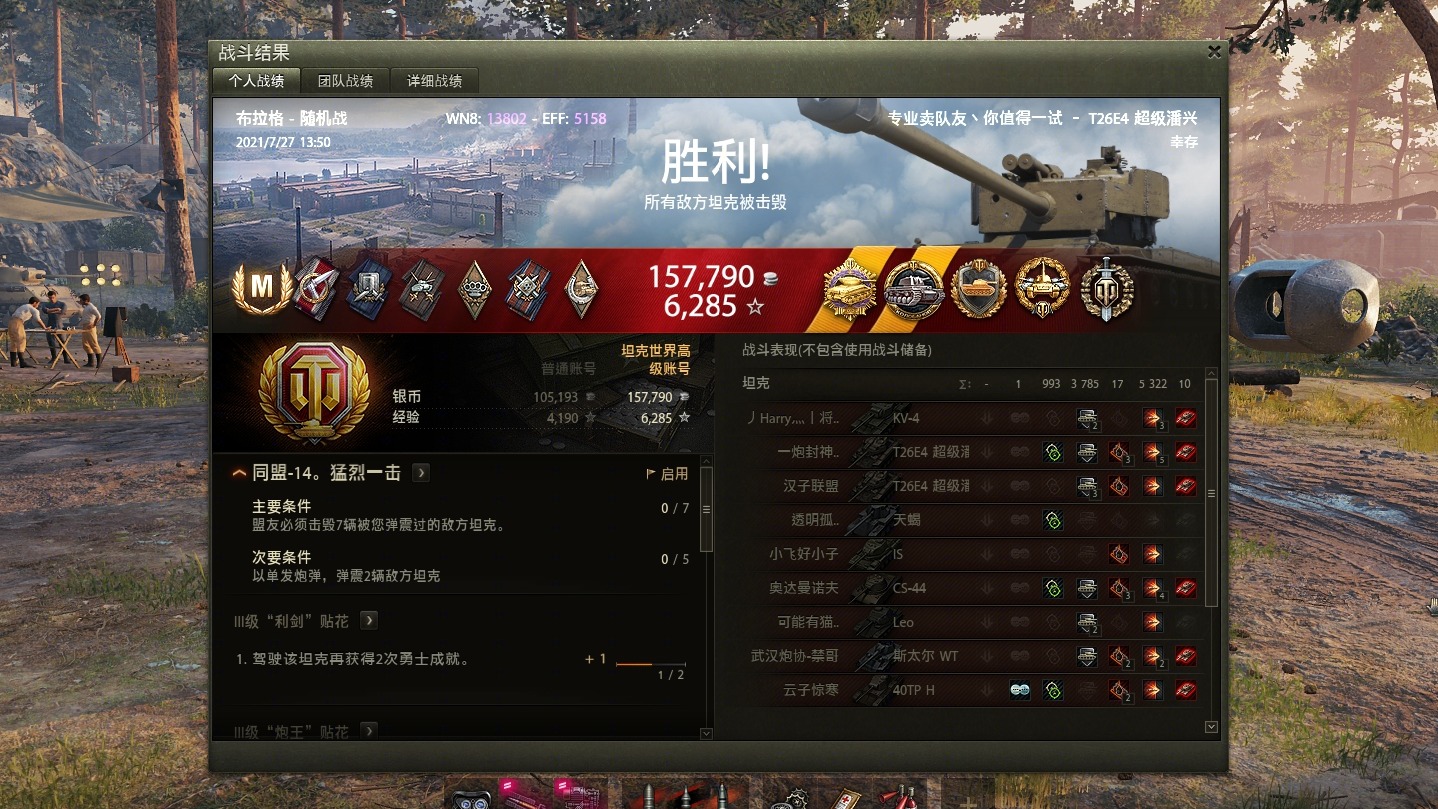Click the tank list scrollbar down arrow
The image size is (1438, 809).
[x=1212, y=727]
